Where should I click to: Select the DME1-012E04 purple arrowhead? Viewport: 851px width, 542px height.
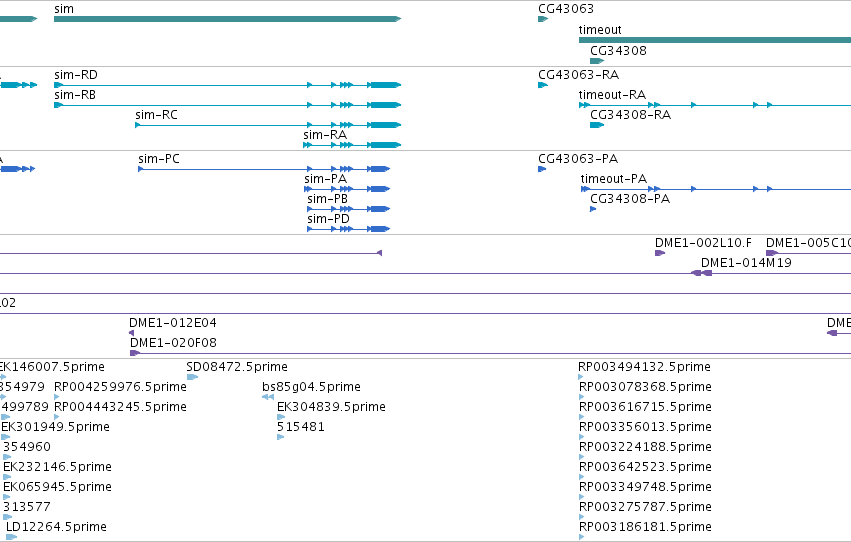click(x=131, y=333)
